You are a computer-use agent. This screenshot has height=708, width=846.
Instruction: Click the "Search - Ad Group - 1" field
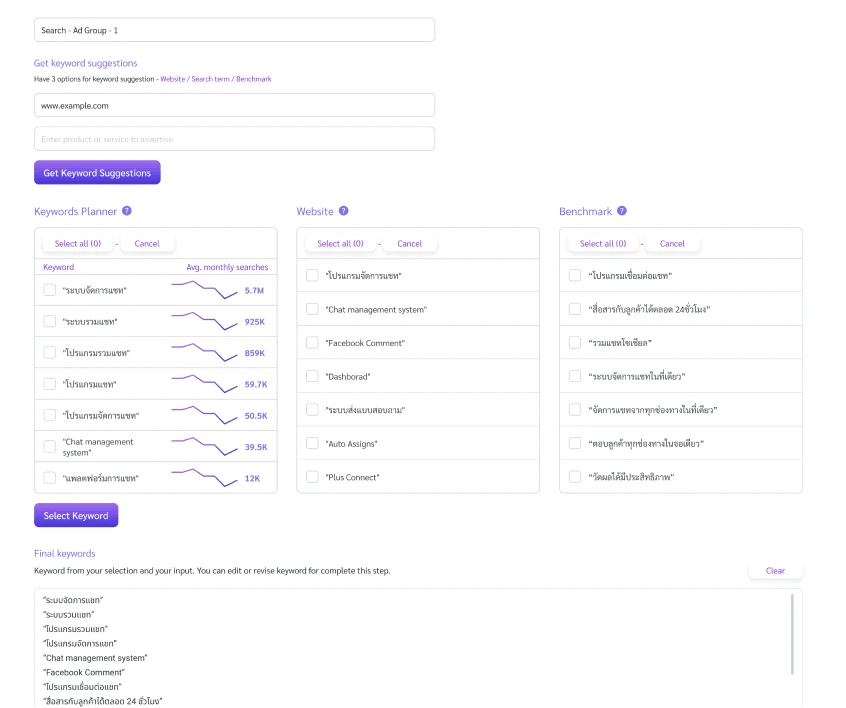coord(234,29)
